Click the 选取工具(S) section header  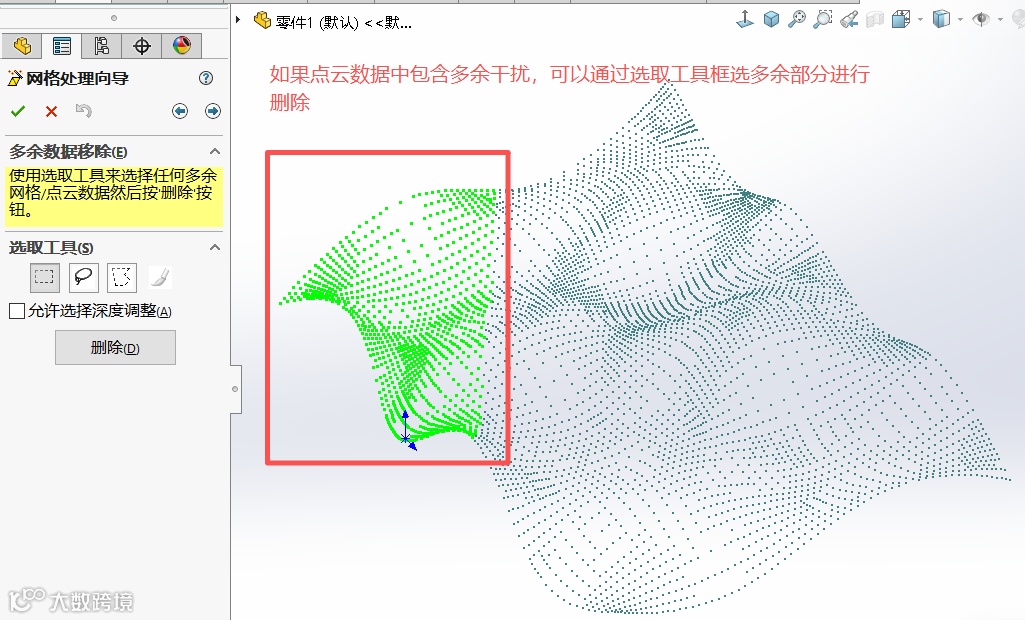pyautogui.click(x=51, y=248)
